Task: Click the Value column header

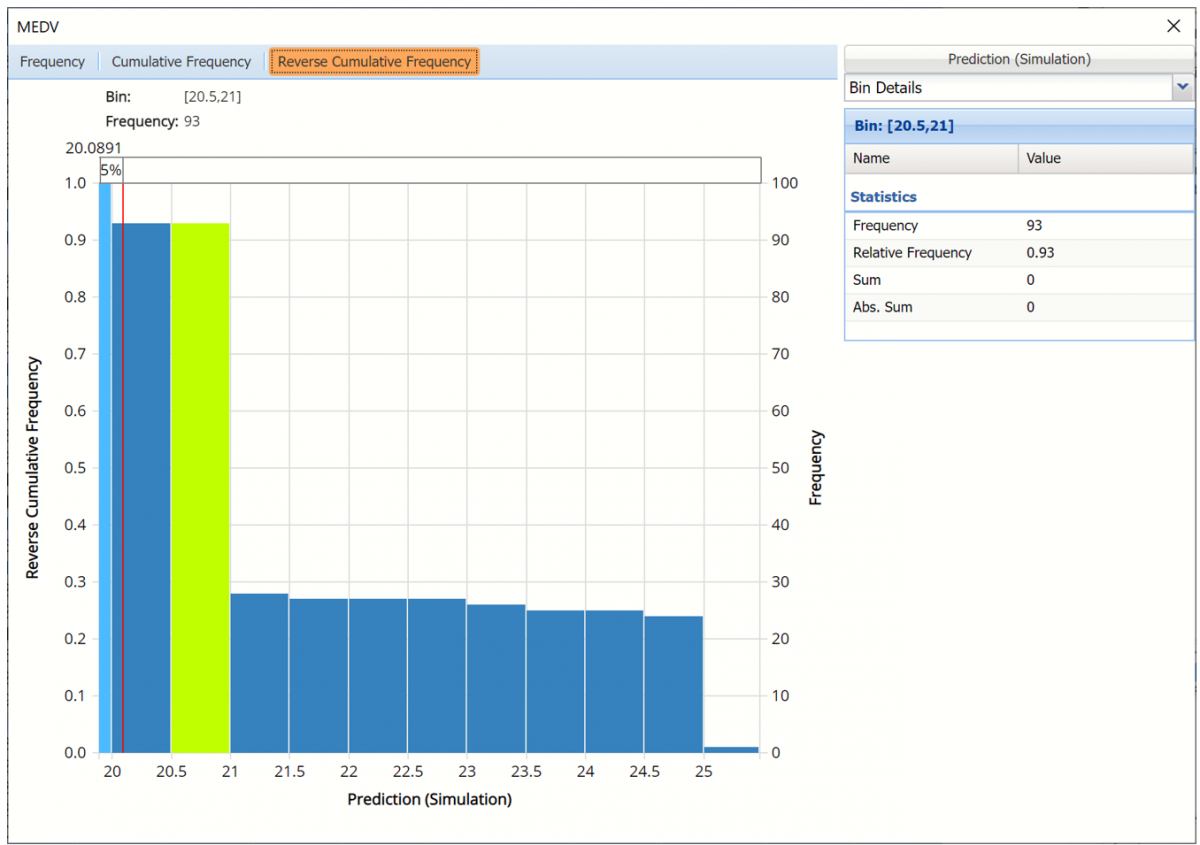Action: point(1105,158)
